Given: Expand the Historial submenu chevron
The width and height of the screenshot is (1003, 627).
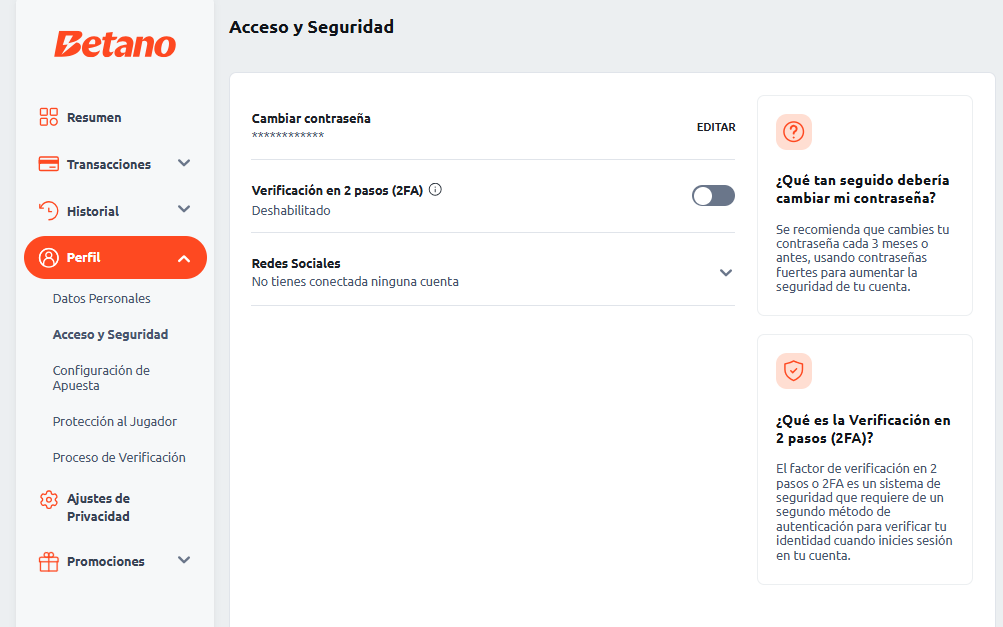Looking at the screenshot, I should (x=184, y=209).
